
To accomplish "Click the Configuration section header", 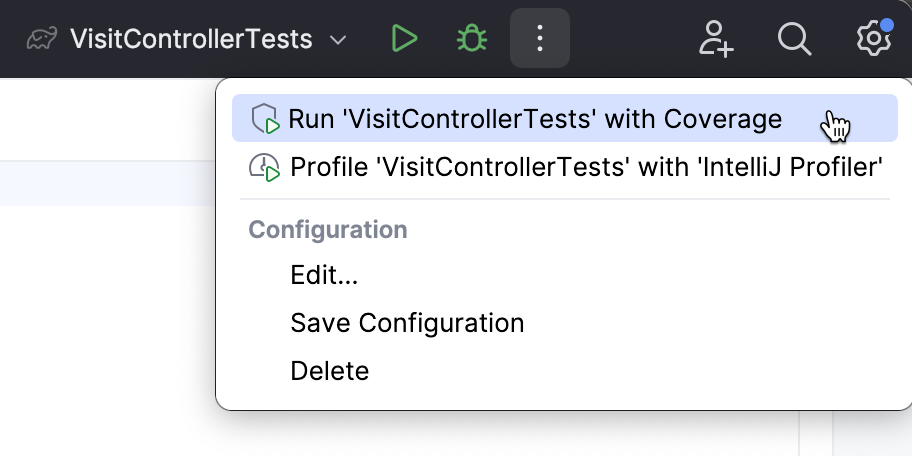I will (x=328, y=230).
